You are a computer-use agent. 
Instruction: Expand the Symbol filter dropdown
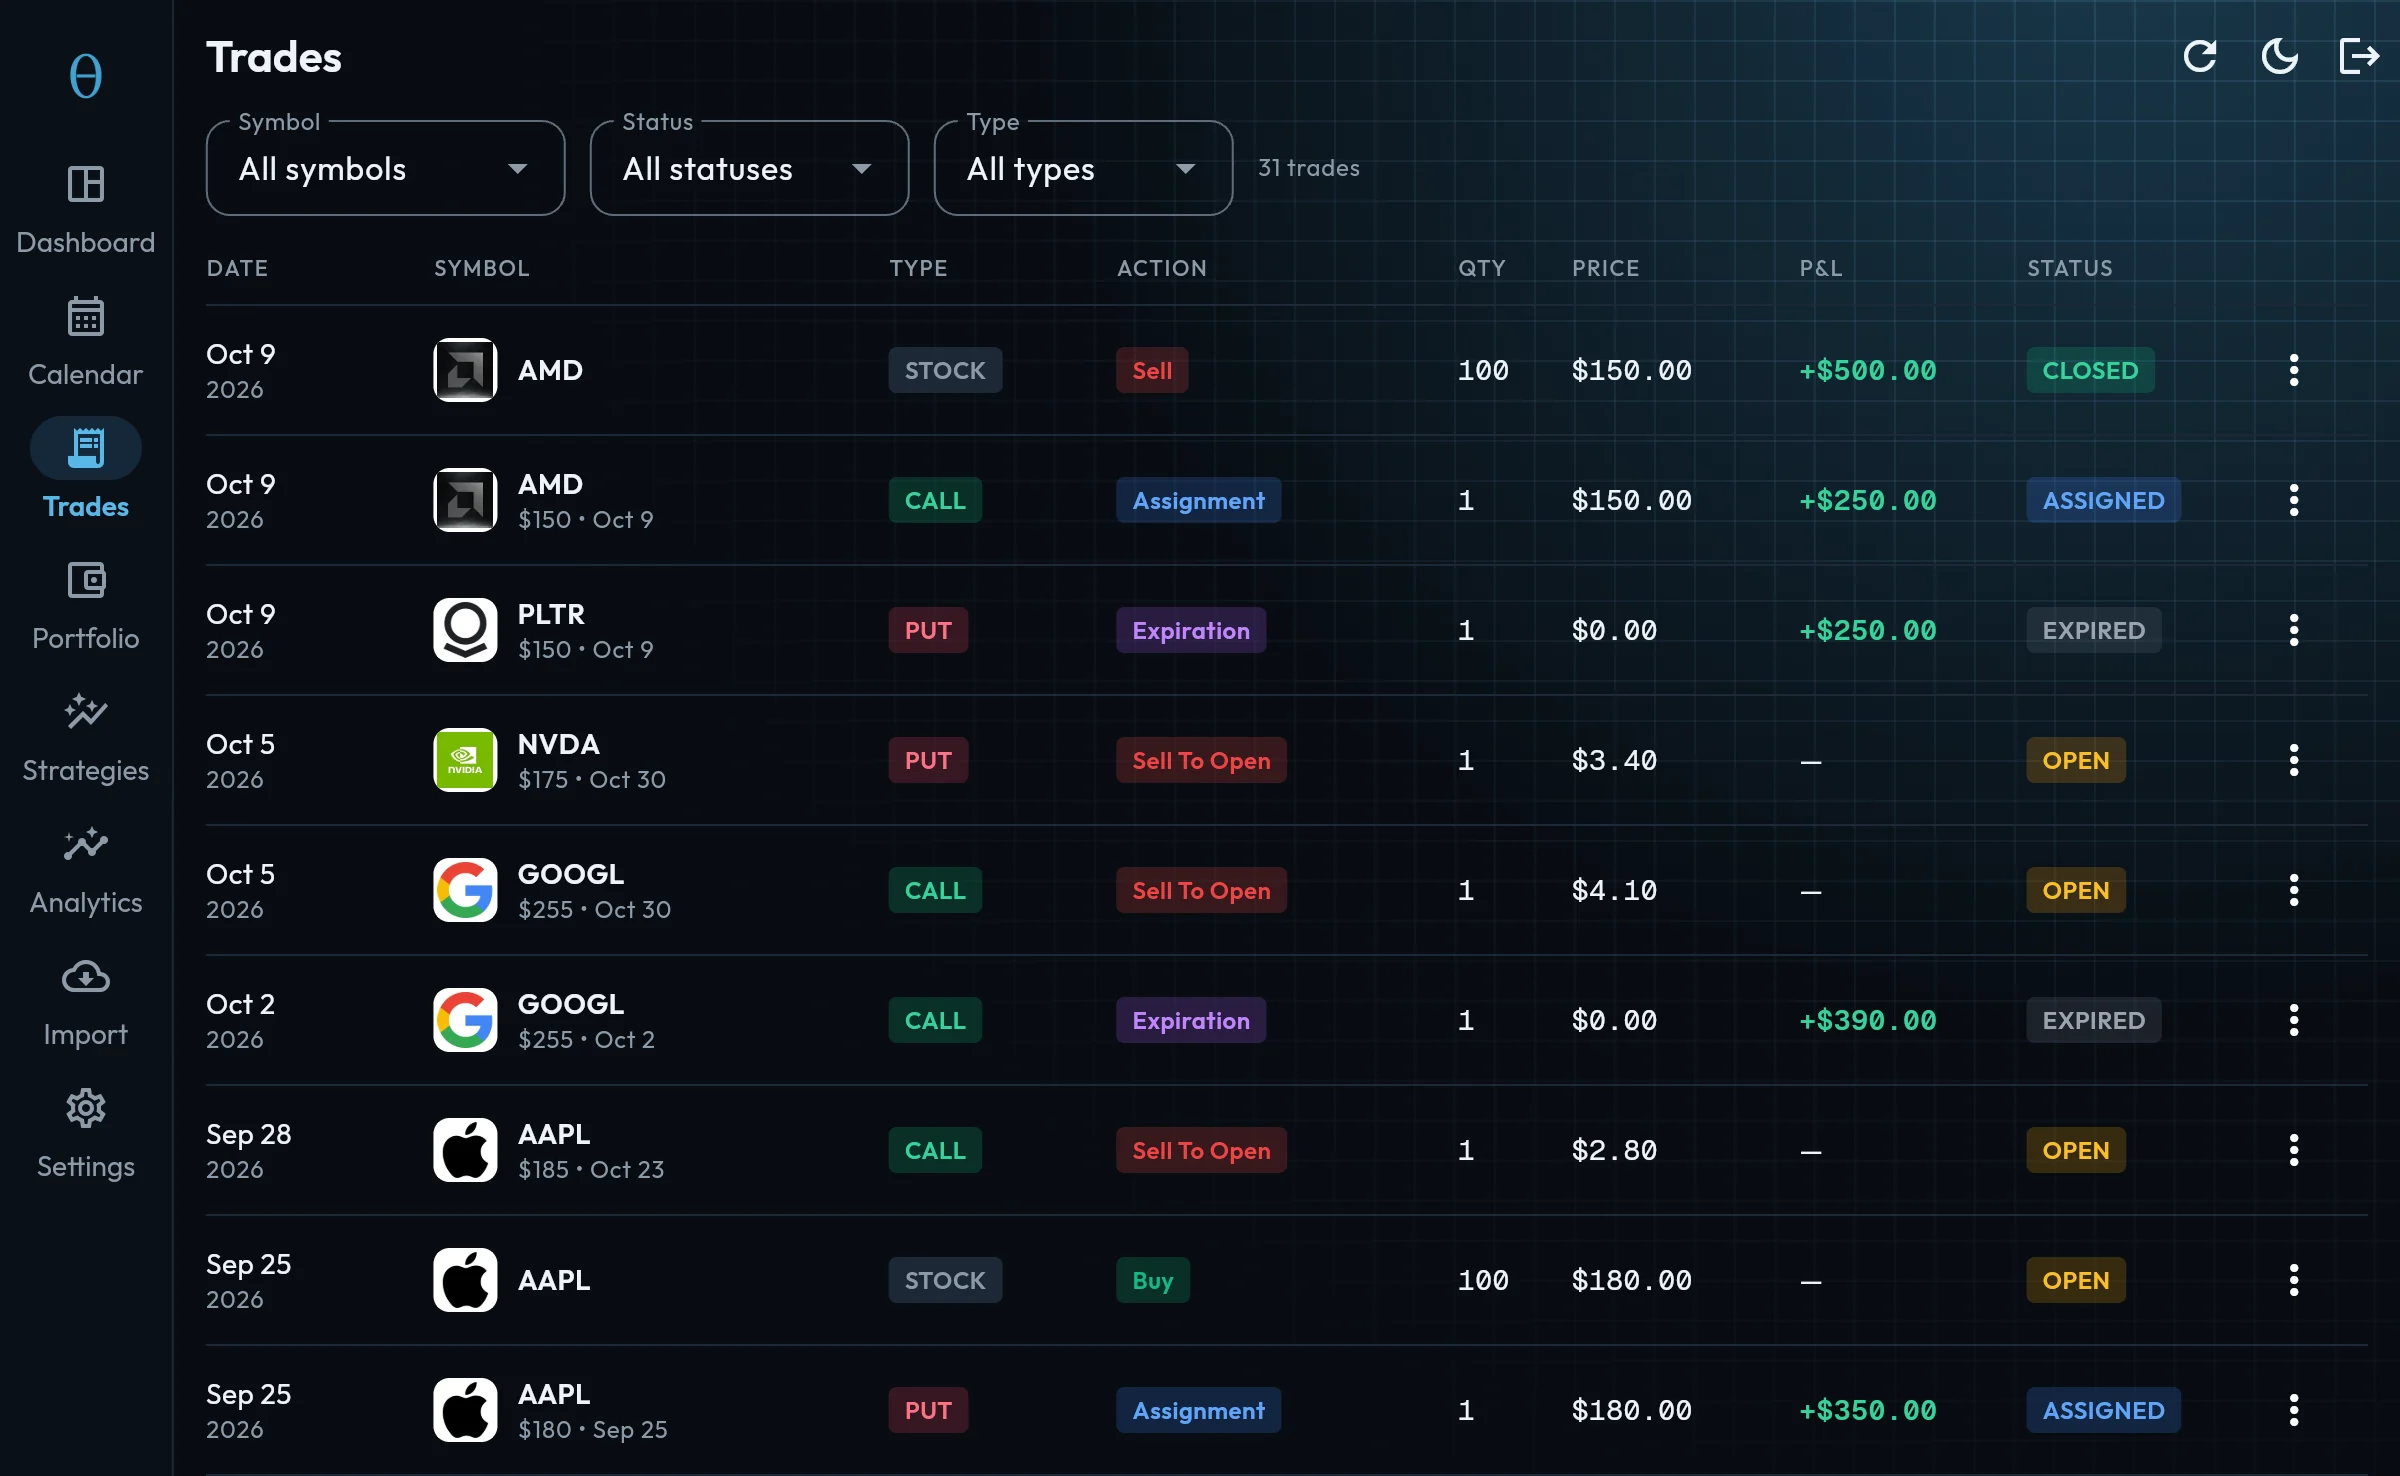click(x=386, y=168)
